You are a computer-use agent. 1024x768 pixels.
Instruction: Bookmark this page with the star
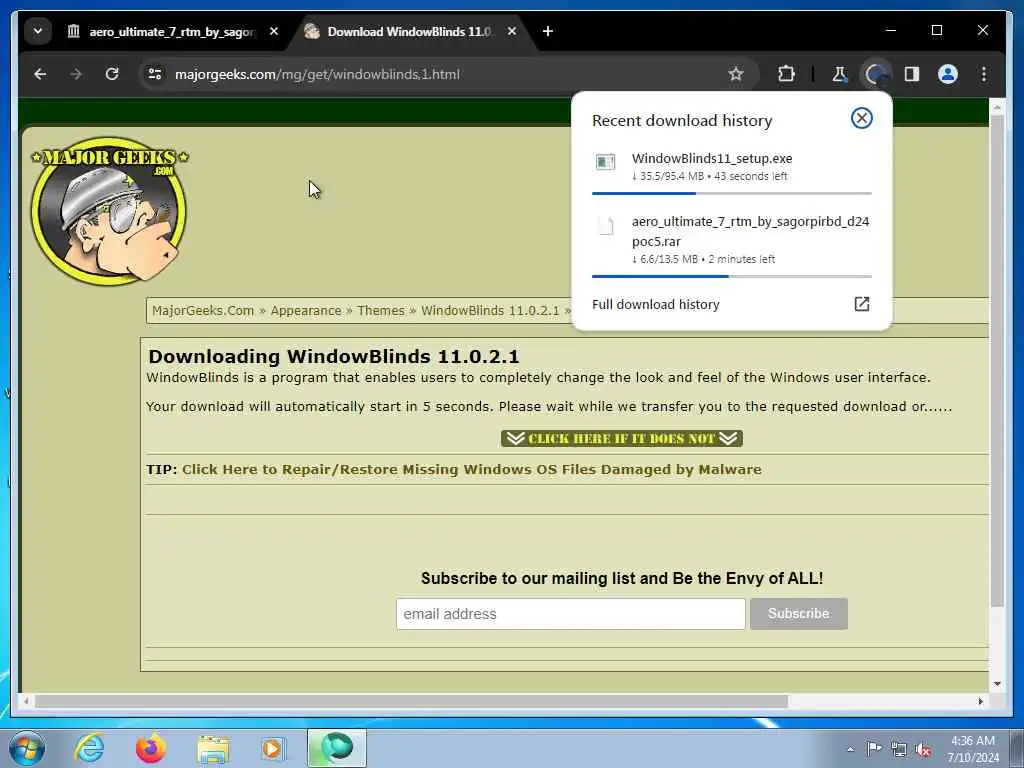pos(736,74)
